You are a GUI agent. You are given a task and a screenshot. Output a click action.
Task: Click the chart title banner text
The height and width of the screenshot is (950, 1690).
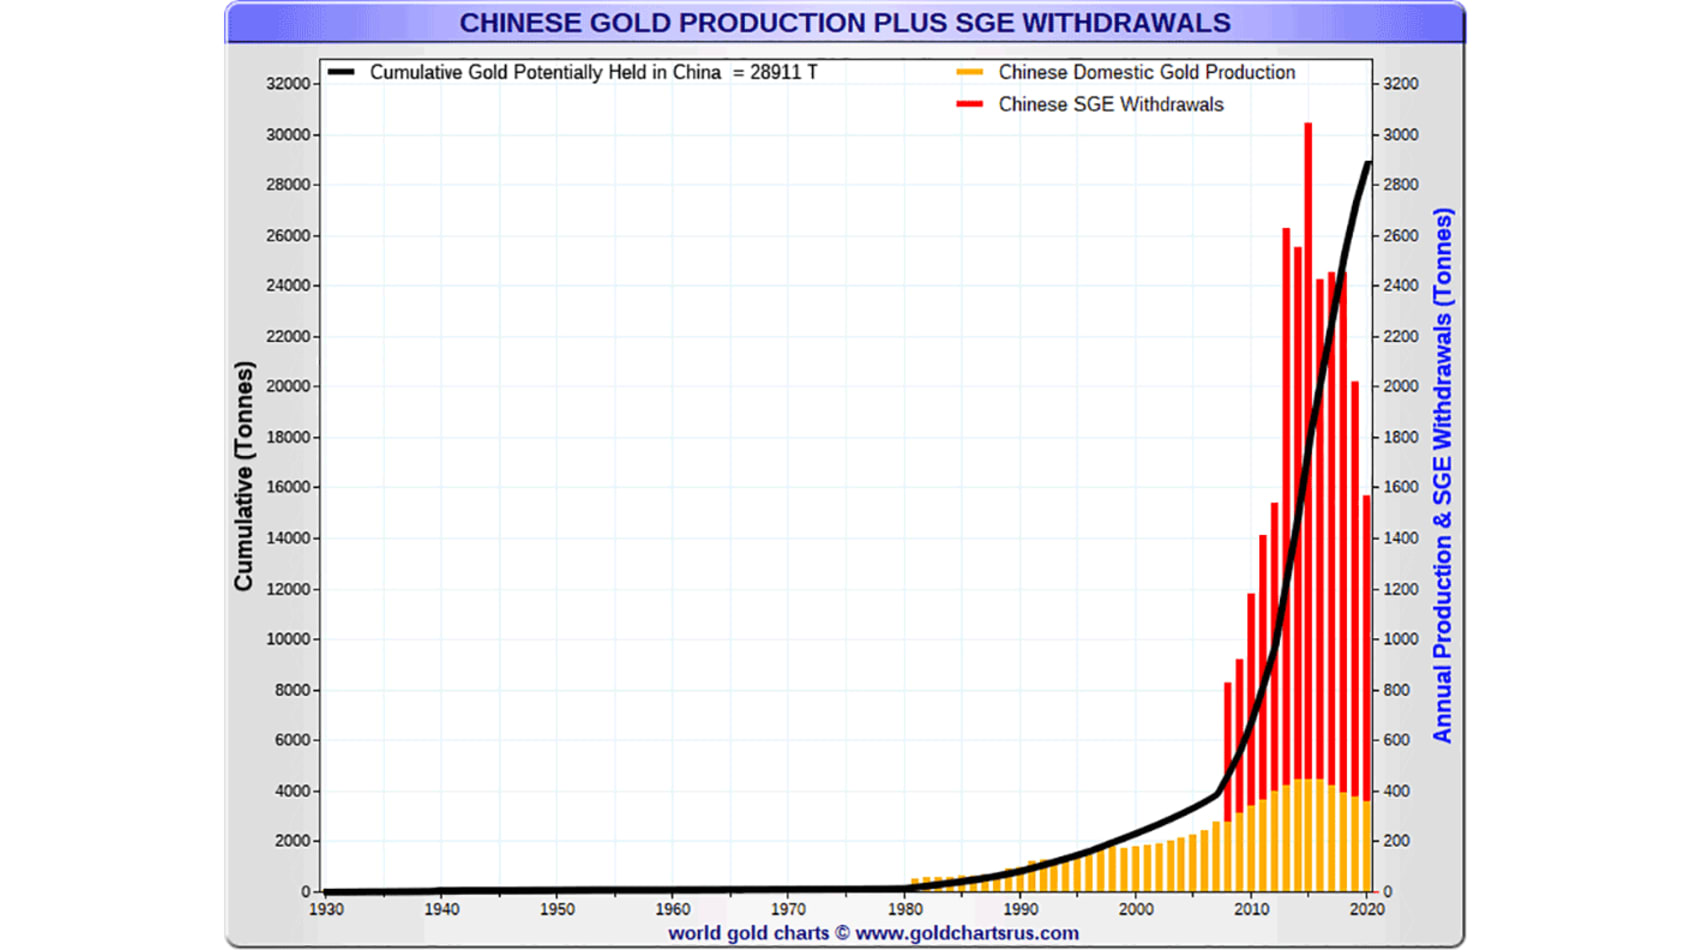click(x=844, y=22)
